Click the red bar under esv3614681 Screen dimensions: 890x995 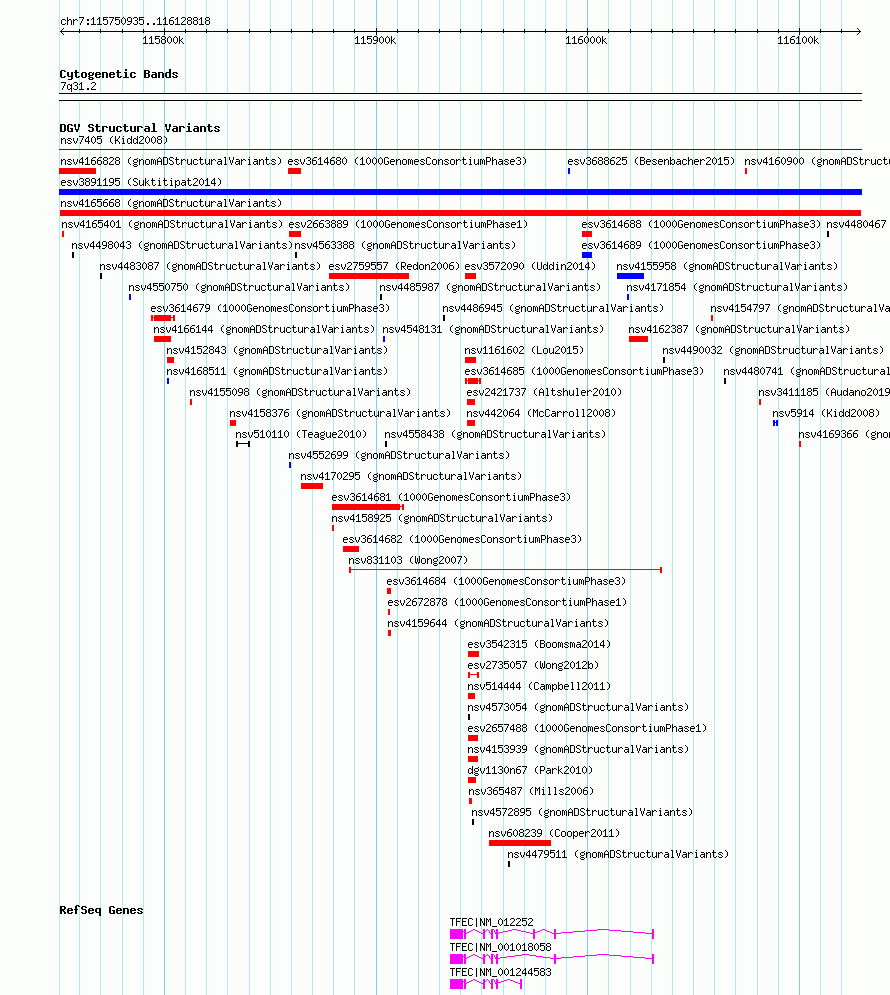[x=367, y=507]
